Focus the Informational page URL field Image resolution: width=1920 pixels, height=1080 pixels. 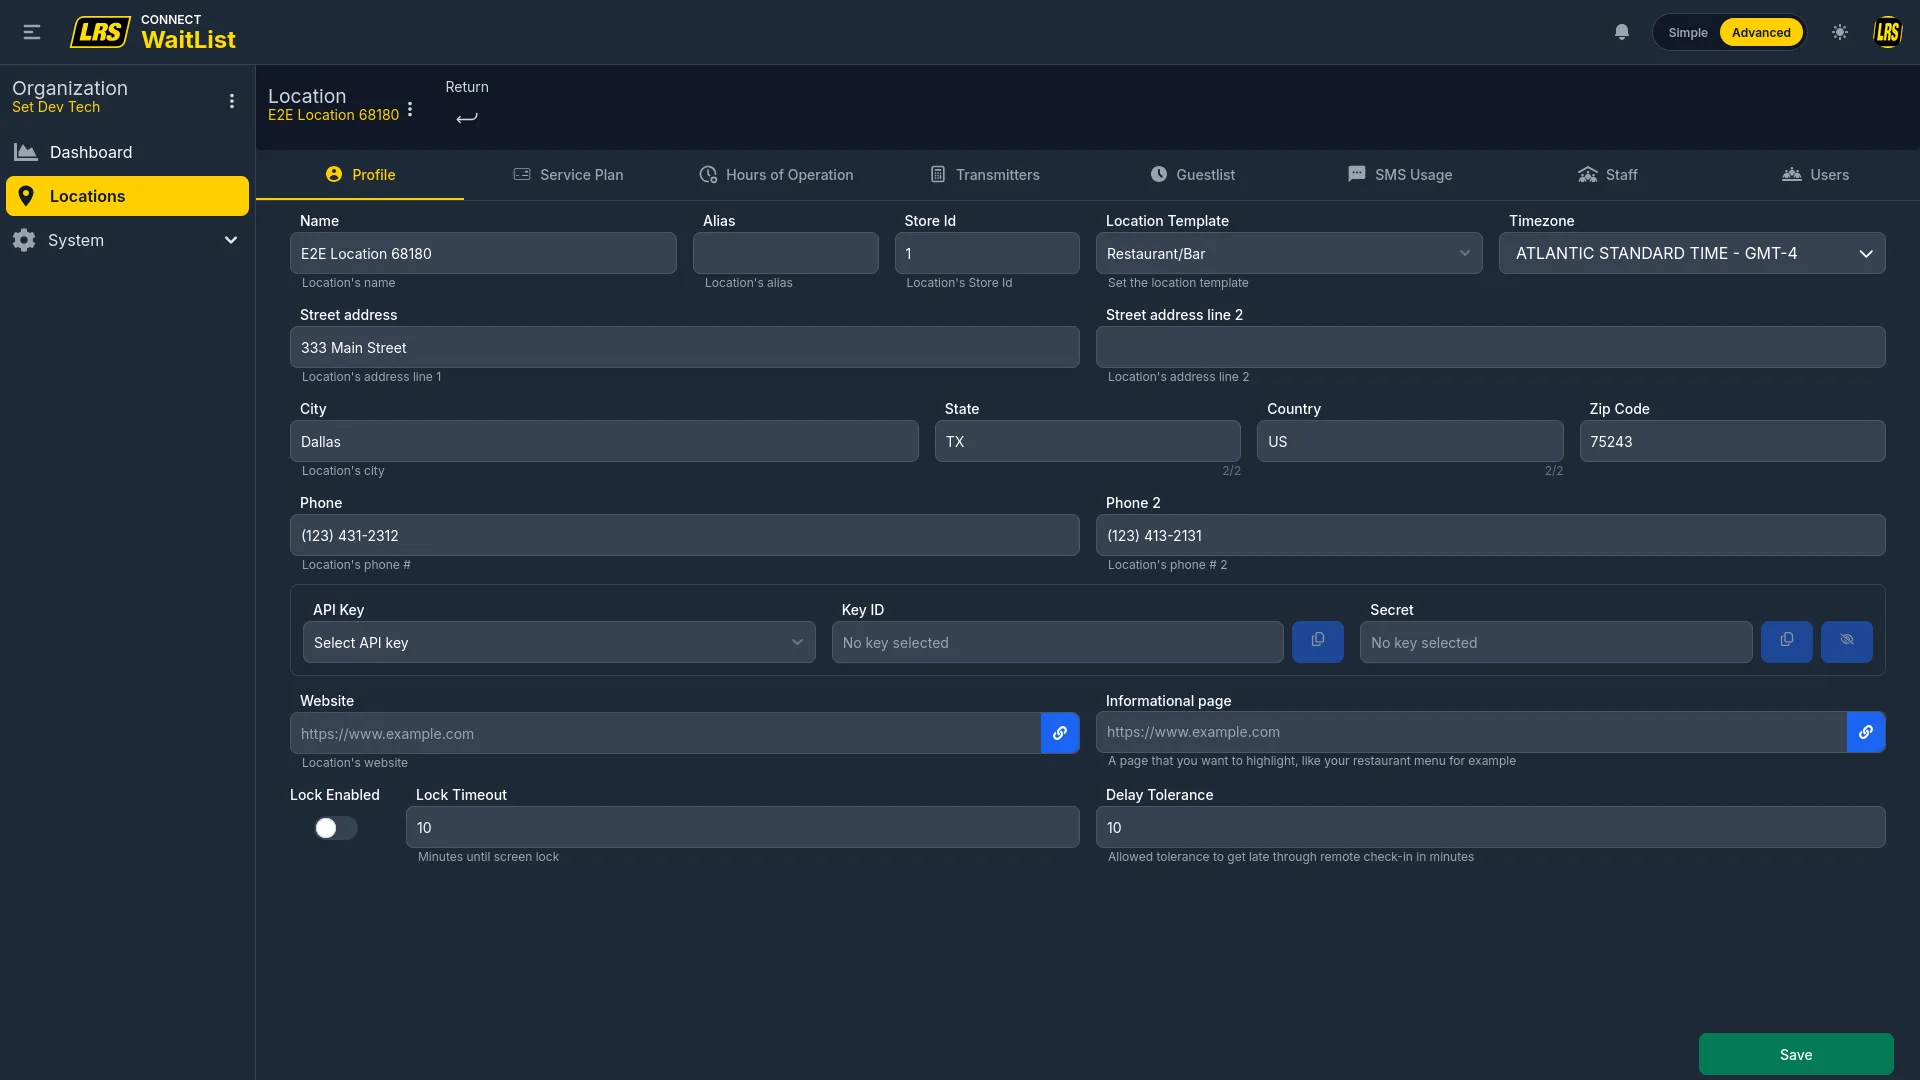coord(1471,732)
